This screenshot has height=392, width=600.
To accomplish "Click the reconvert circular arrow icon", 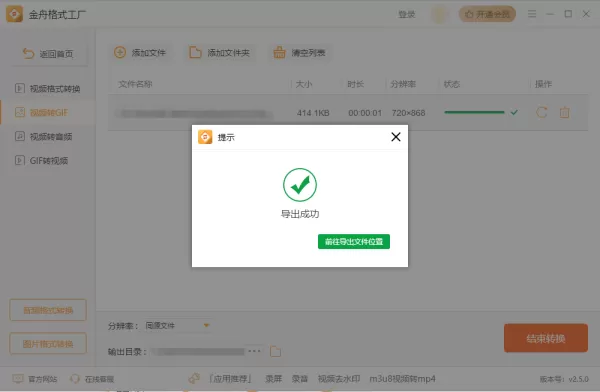I will 541,112.
